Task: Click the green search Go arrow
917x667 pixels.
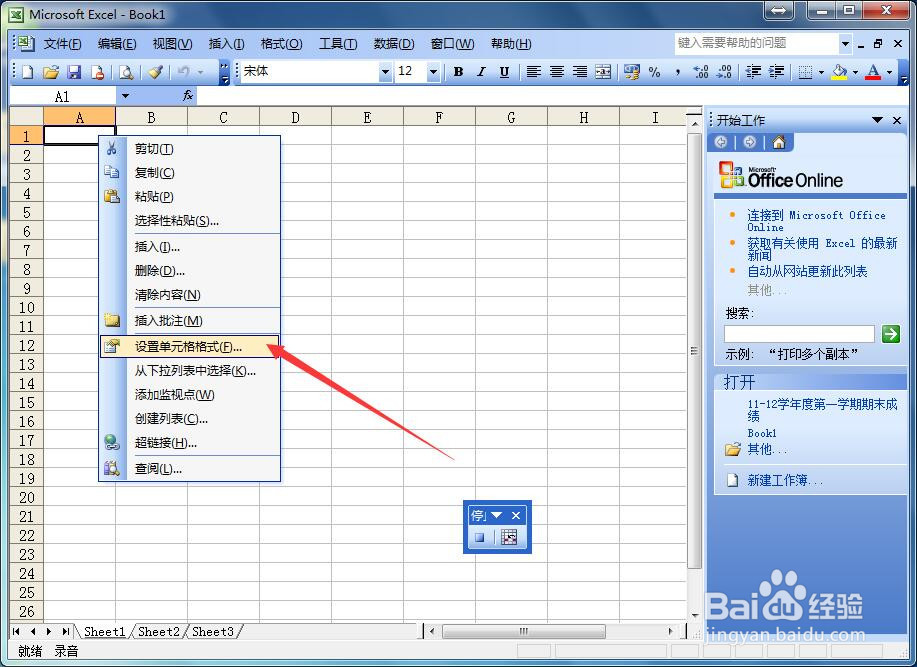Action: pyautogui.click(x=891, y=334)
